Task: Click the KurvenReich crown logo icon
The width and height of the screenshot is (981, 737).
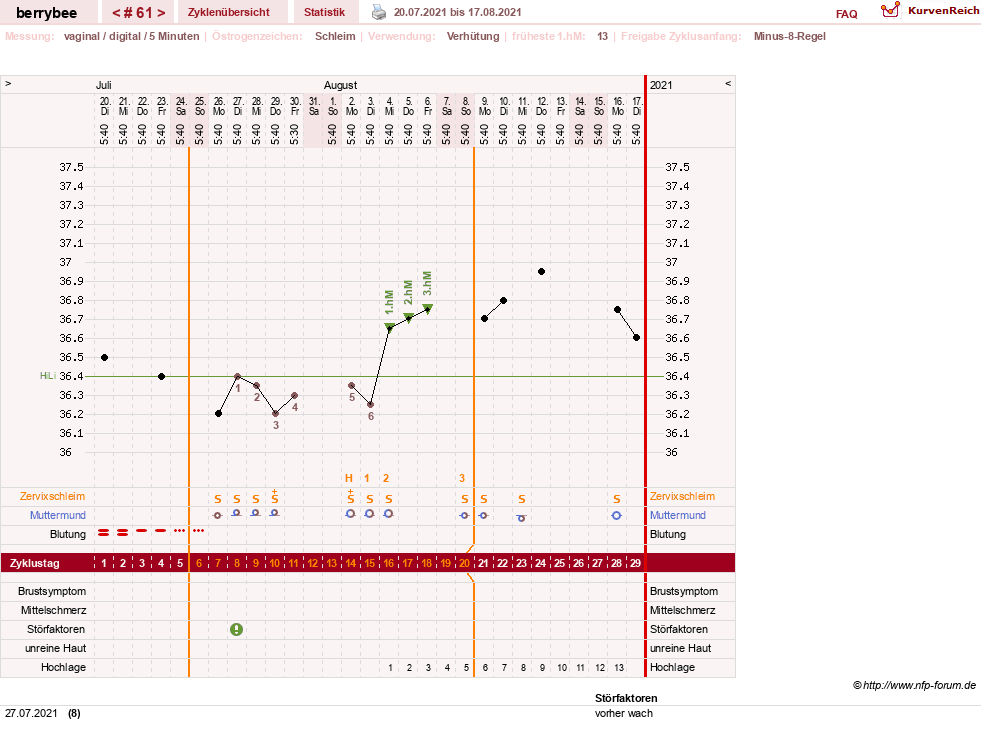Action: [x=890, y=10]
